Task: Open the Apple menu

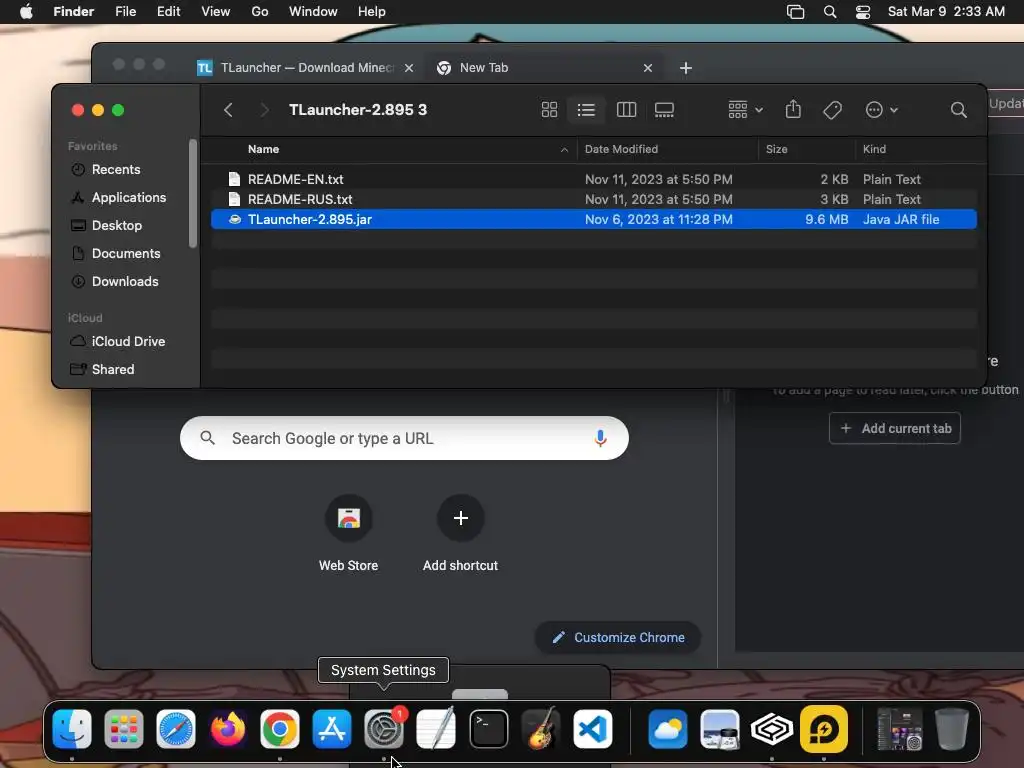Action: point(26,12)
